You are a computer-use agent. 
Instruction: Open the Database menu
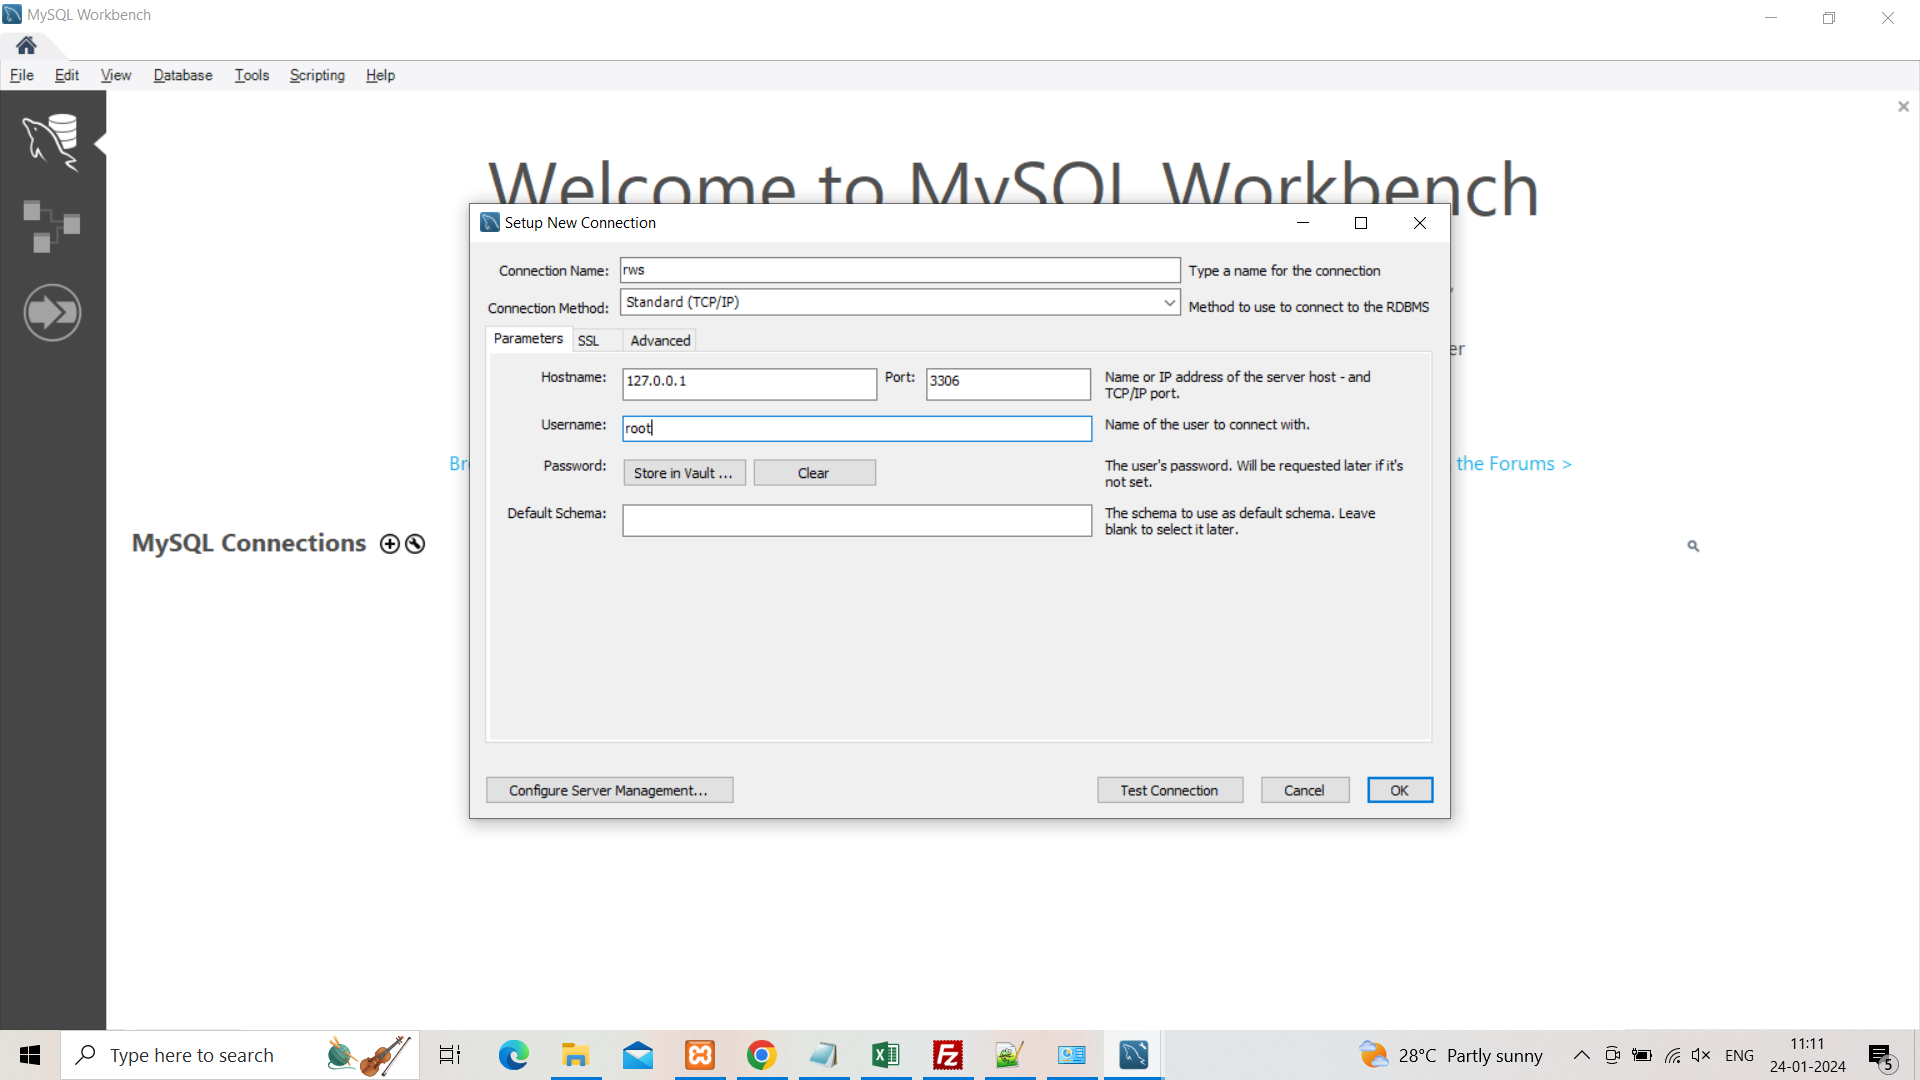point(183,75)
